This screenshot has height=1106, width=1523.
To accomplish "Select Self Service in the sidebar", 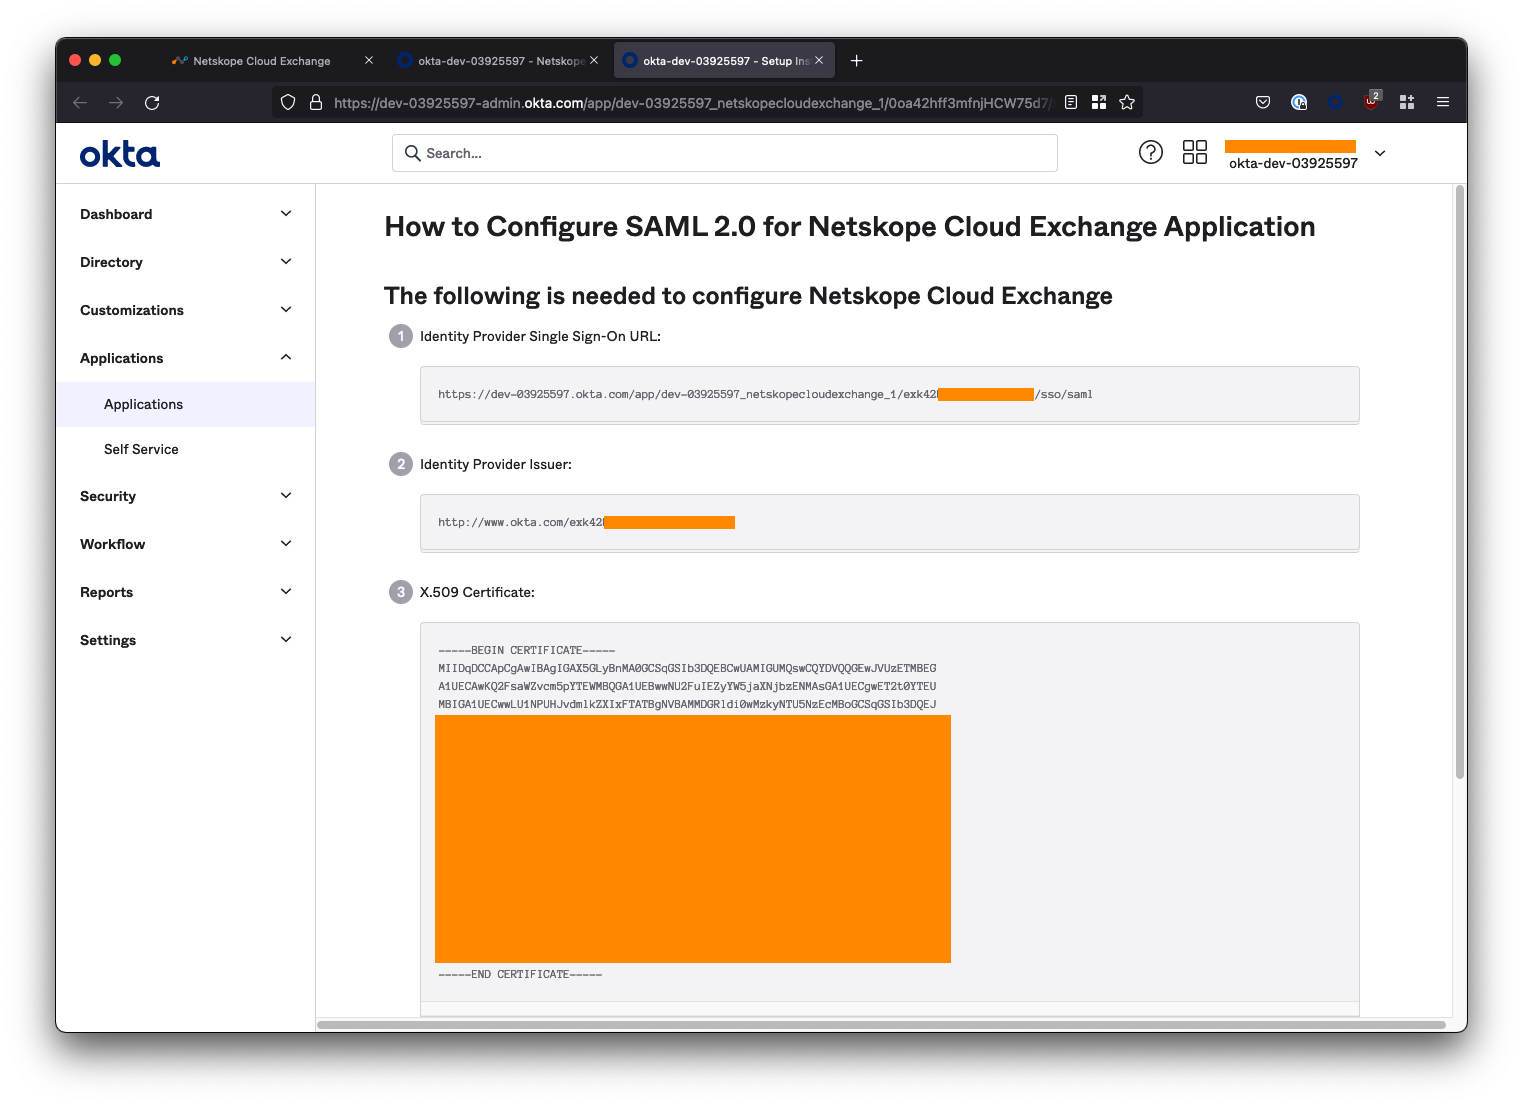I will pos(141,450).
